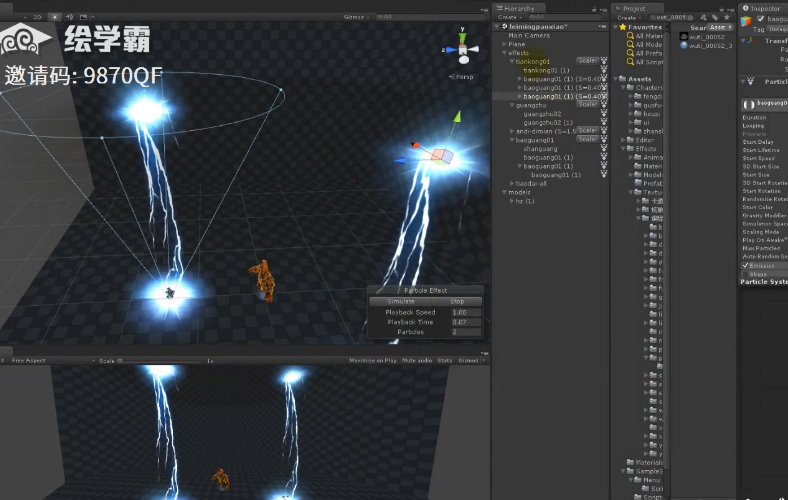
Task: Click particle icon on guangzhu02 row
Action: click(x=604, y=114)
